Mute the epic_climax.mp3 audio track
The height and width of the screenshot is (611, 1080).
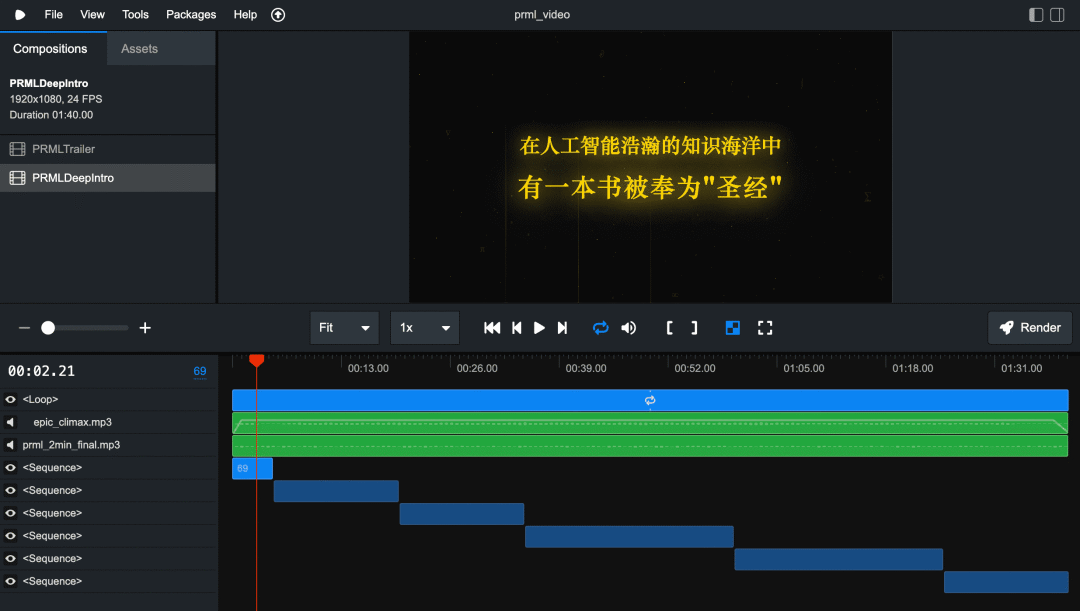9,421
